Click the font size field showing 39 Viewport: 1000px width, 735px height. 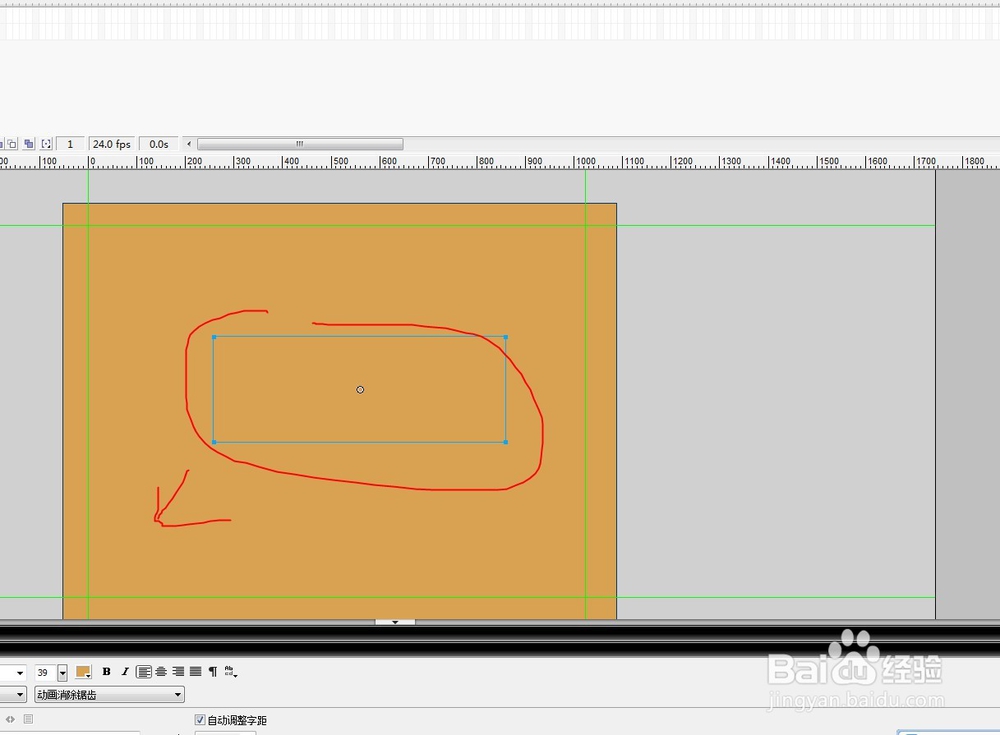(x=45, y=672)
